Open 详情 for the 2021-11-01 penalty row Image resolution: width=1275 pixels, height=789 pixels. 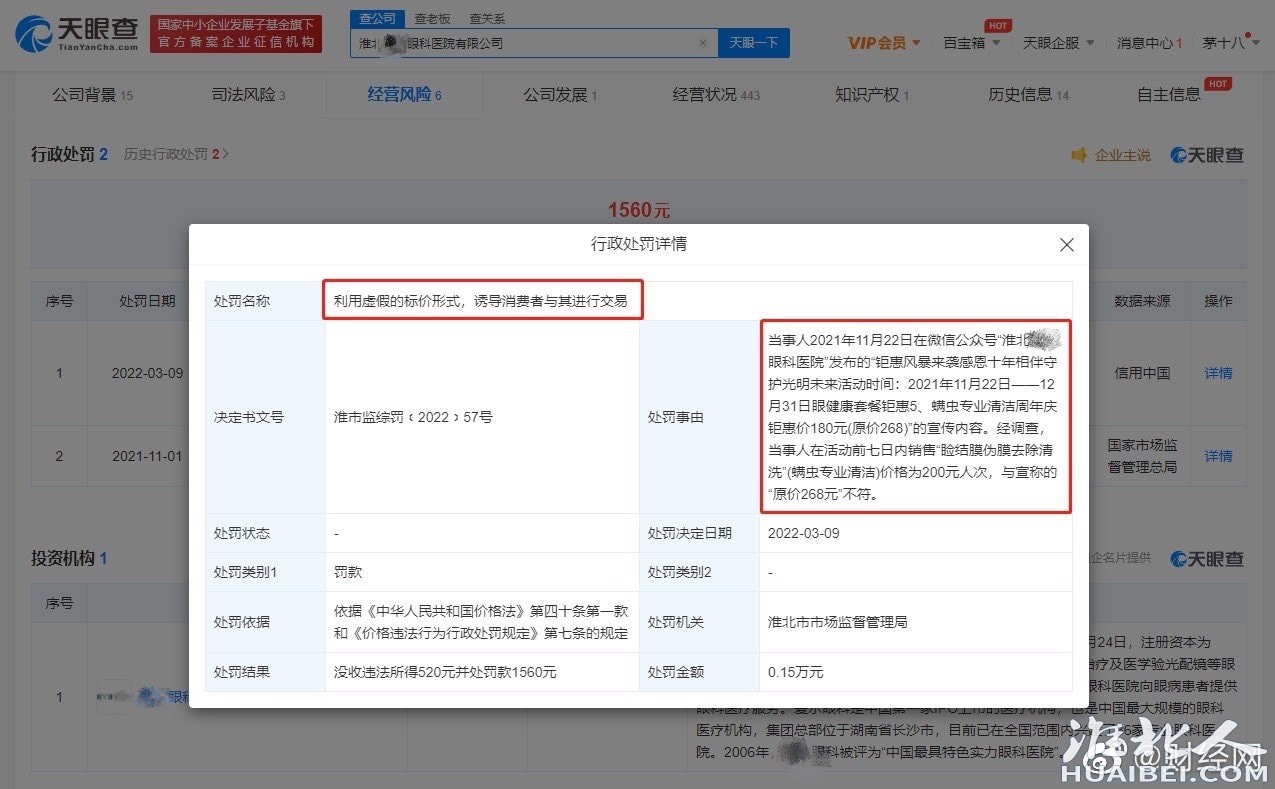coord(1218,456)
